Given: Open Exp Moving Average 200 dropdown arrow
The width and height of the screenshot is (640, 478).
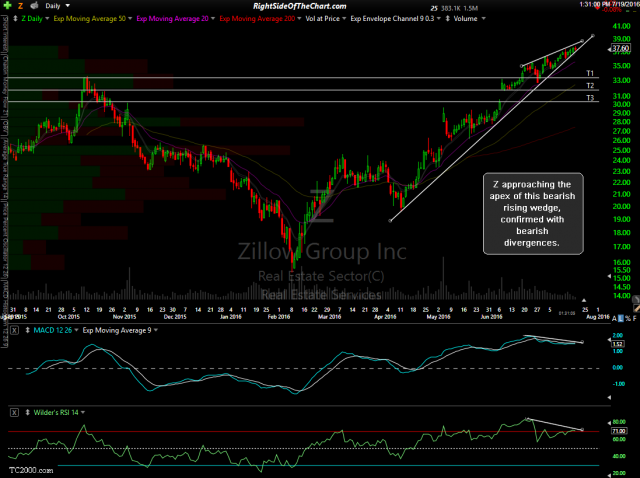Looking at the screenshot, I should coord(299,18).
